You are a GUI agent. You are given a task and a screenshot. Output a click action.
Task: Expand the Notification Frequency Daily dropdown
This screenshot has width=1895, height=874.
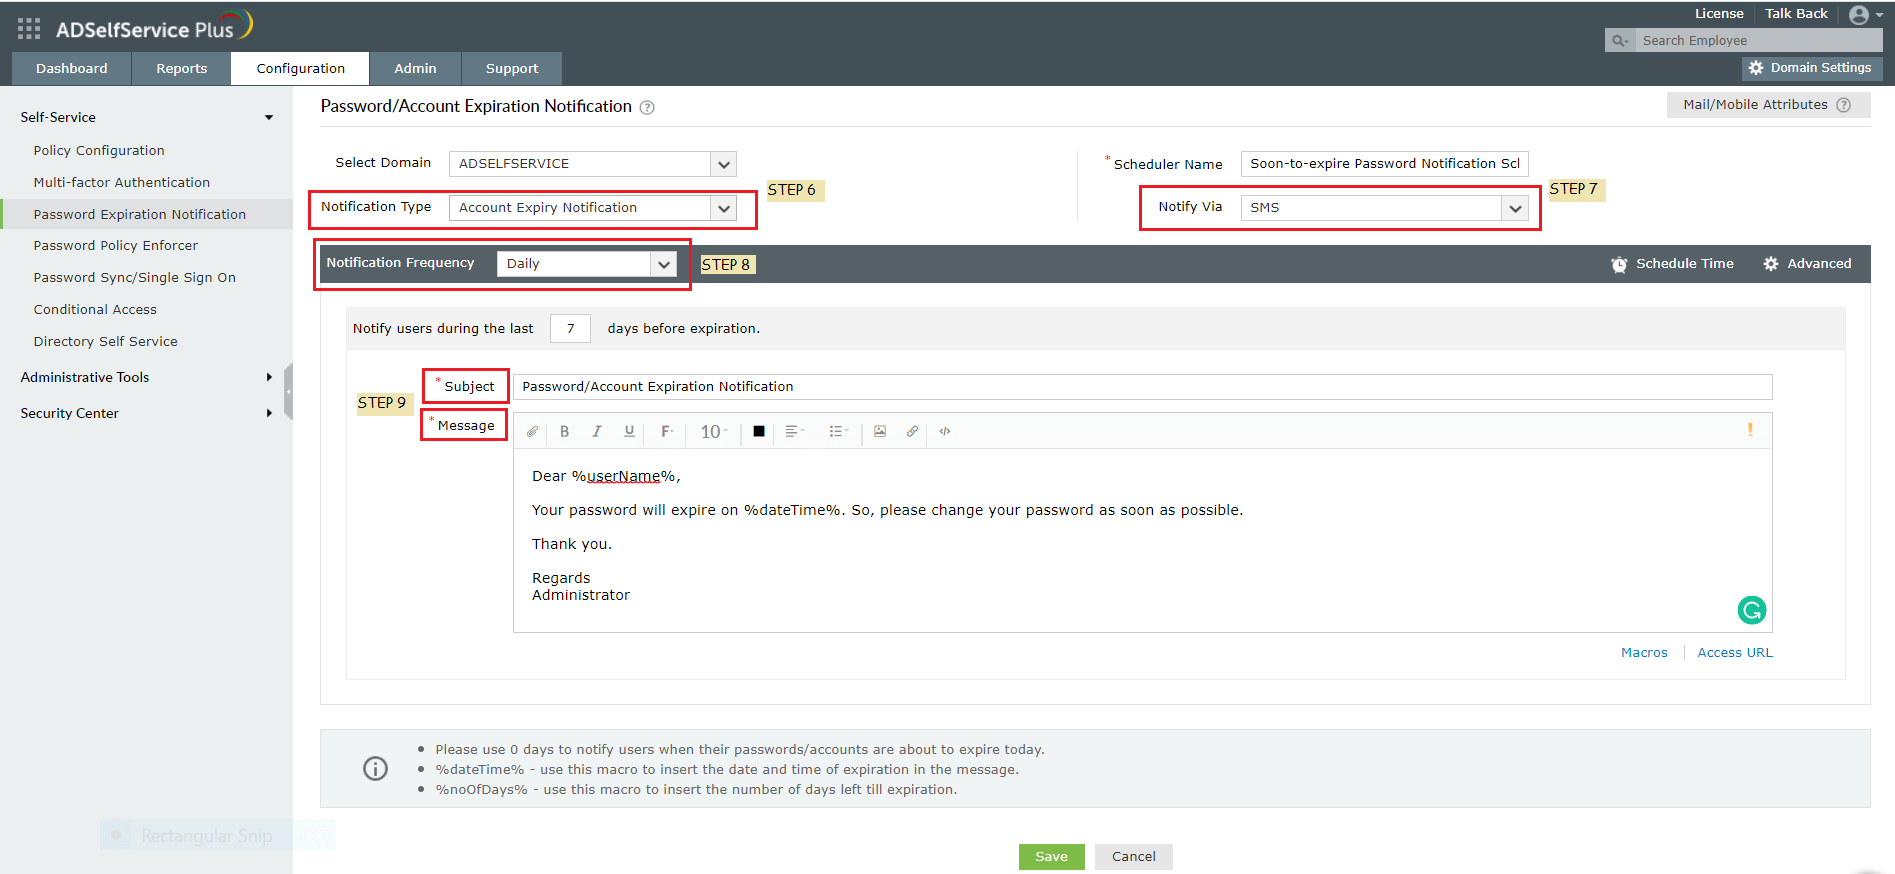(587, 264)
